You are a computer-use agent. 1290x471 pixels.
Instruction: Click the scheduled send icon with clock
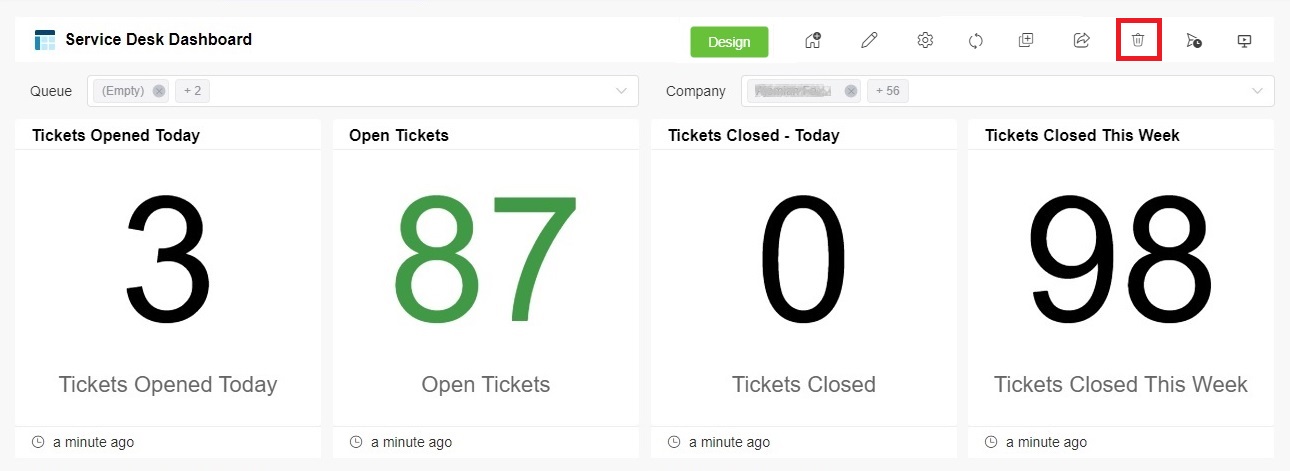[1194, 41]
